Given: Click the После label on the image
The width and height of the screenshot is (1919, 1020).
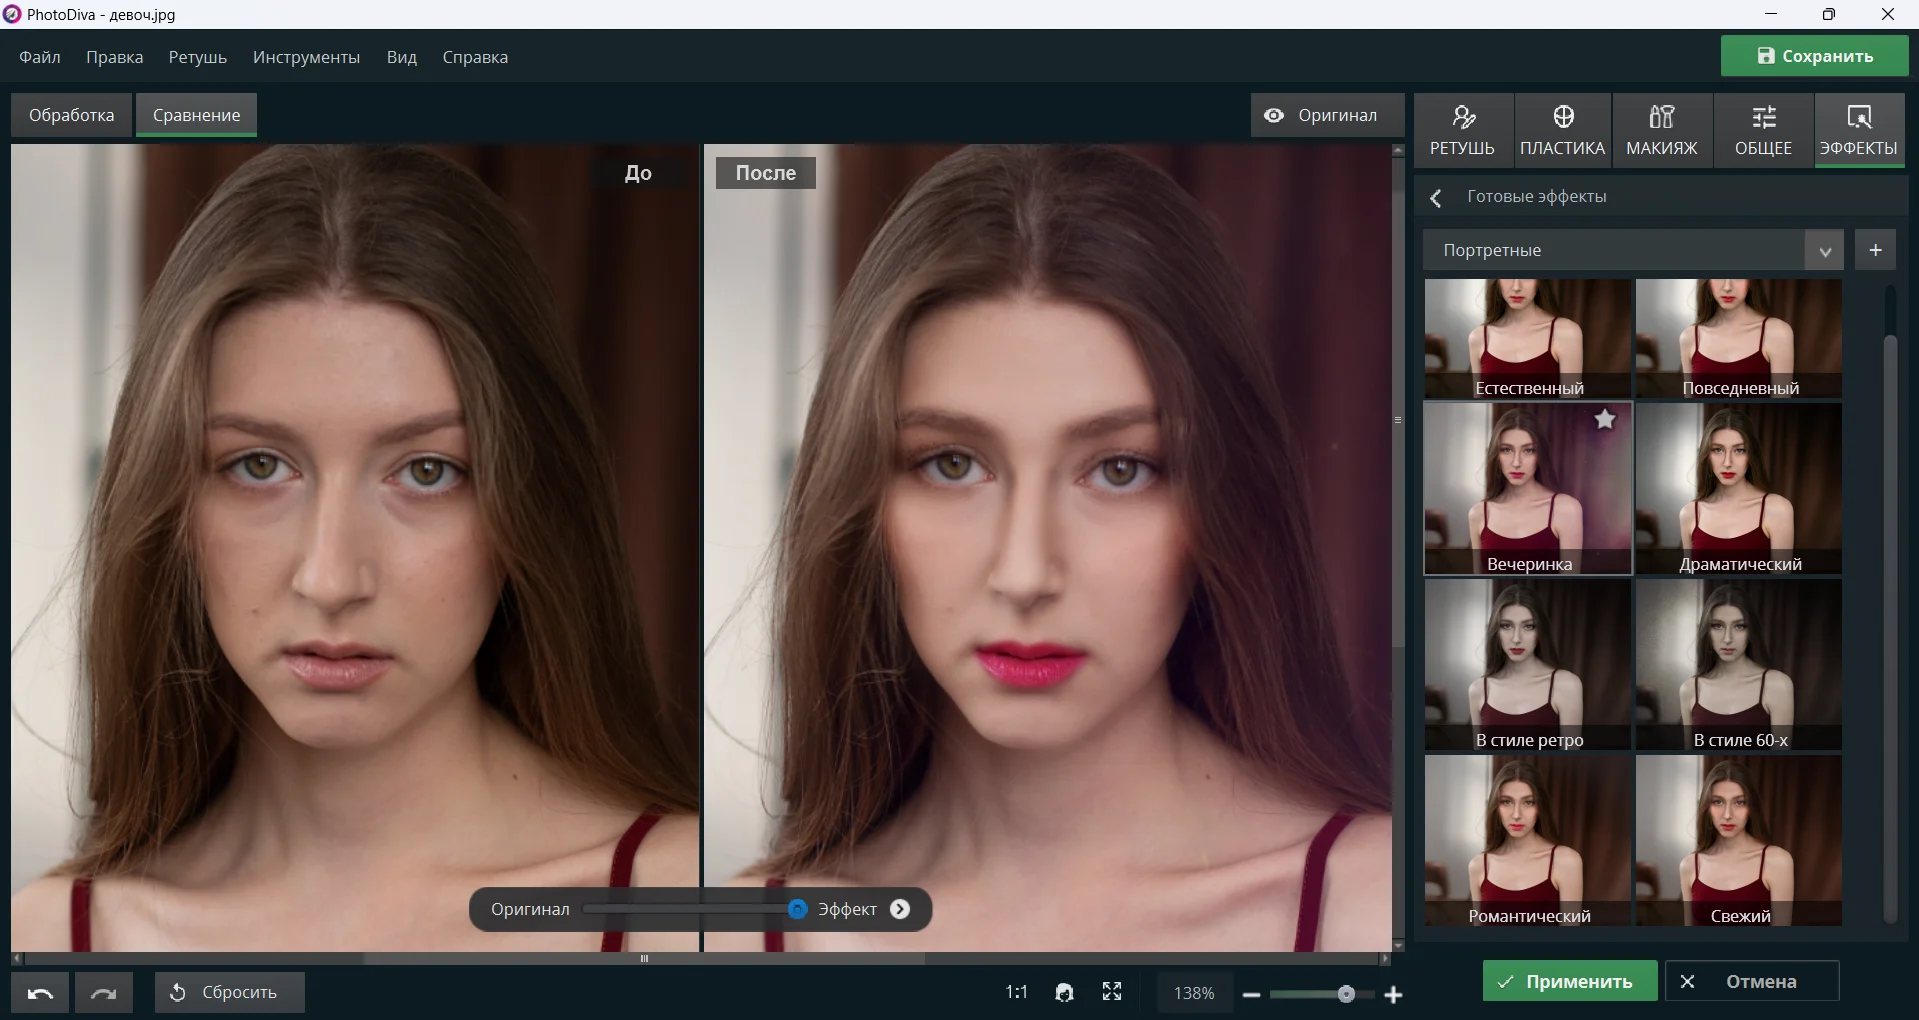Looking at the screenshot, I should click(x=766, y=173).
